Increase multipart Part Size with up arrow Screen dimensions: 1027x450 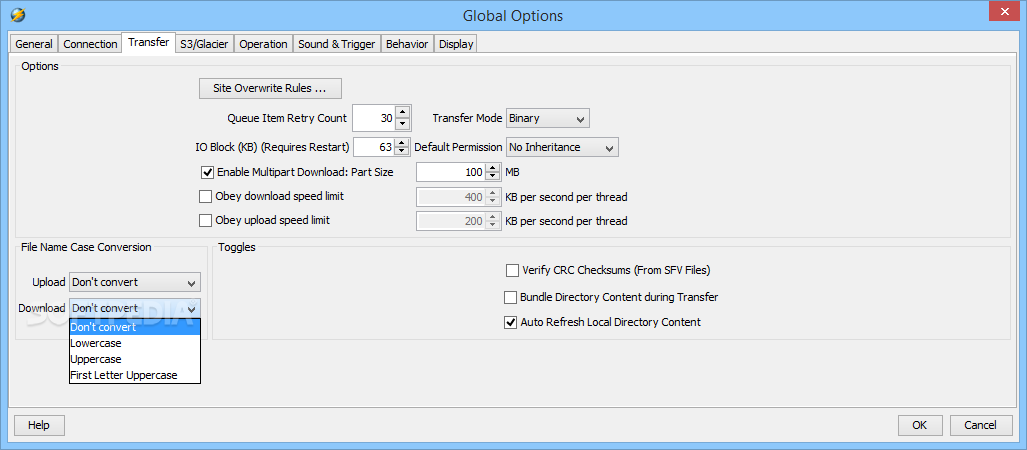click(492, 167)
